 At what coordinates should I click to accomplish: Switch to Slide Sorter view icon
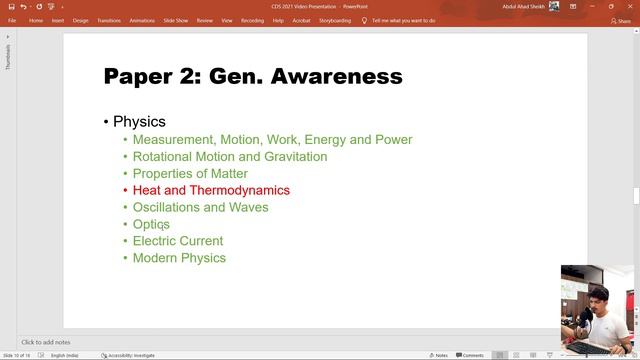[x=516, y=356]
